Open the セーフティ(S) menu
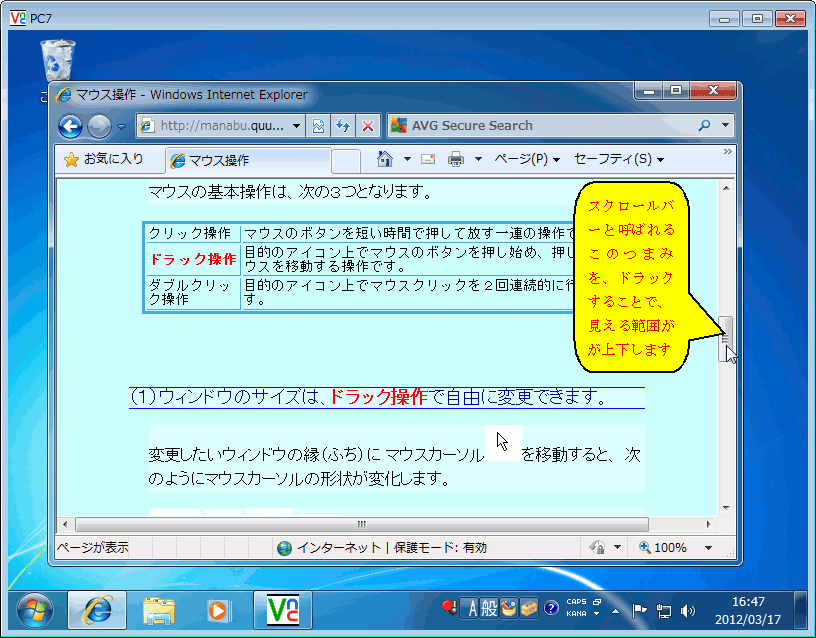This screenshot has height=638, width=816. coord(618,159)
